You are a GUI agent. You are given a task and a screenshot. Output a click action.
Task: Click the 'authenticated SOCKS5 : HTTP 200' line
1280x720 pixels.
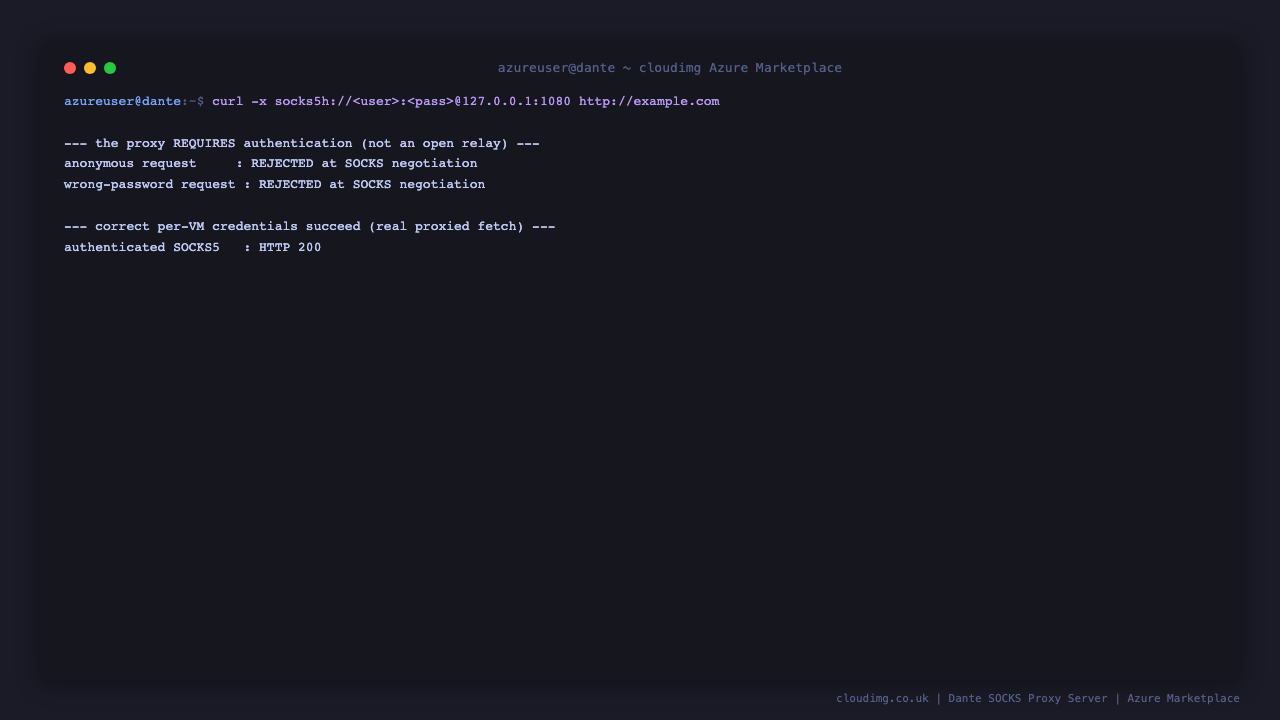click(193, 248)
